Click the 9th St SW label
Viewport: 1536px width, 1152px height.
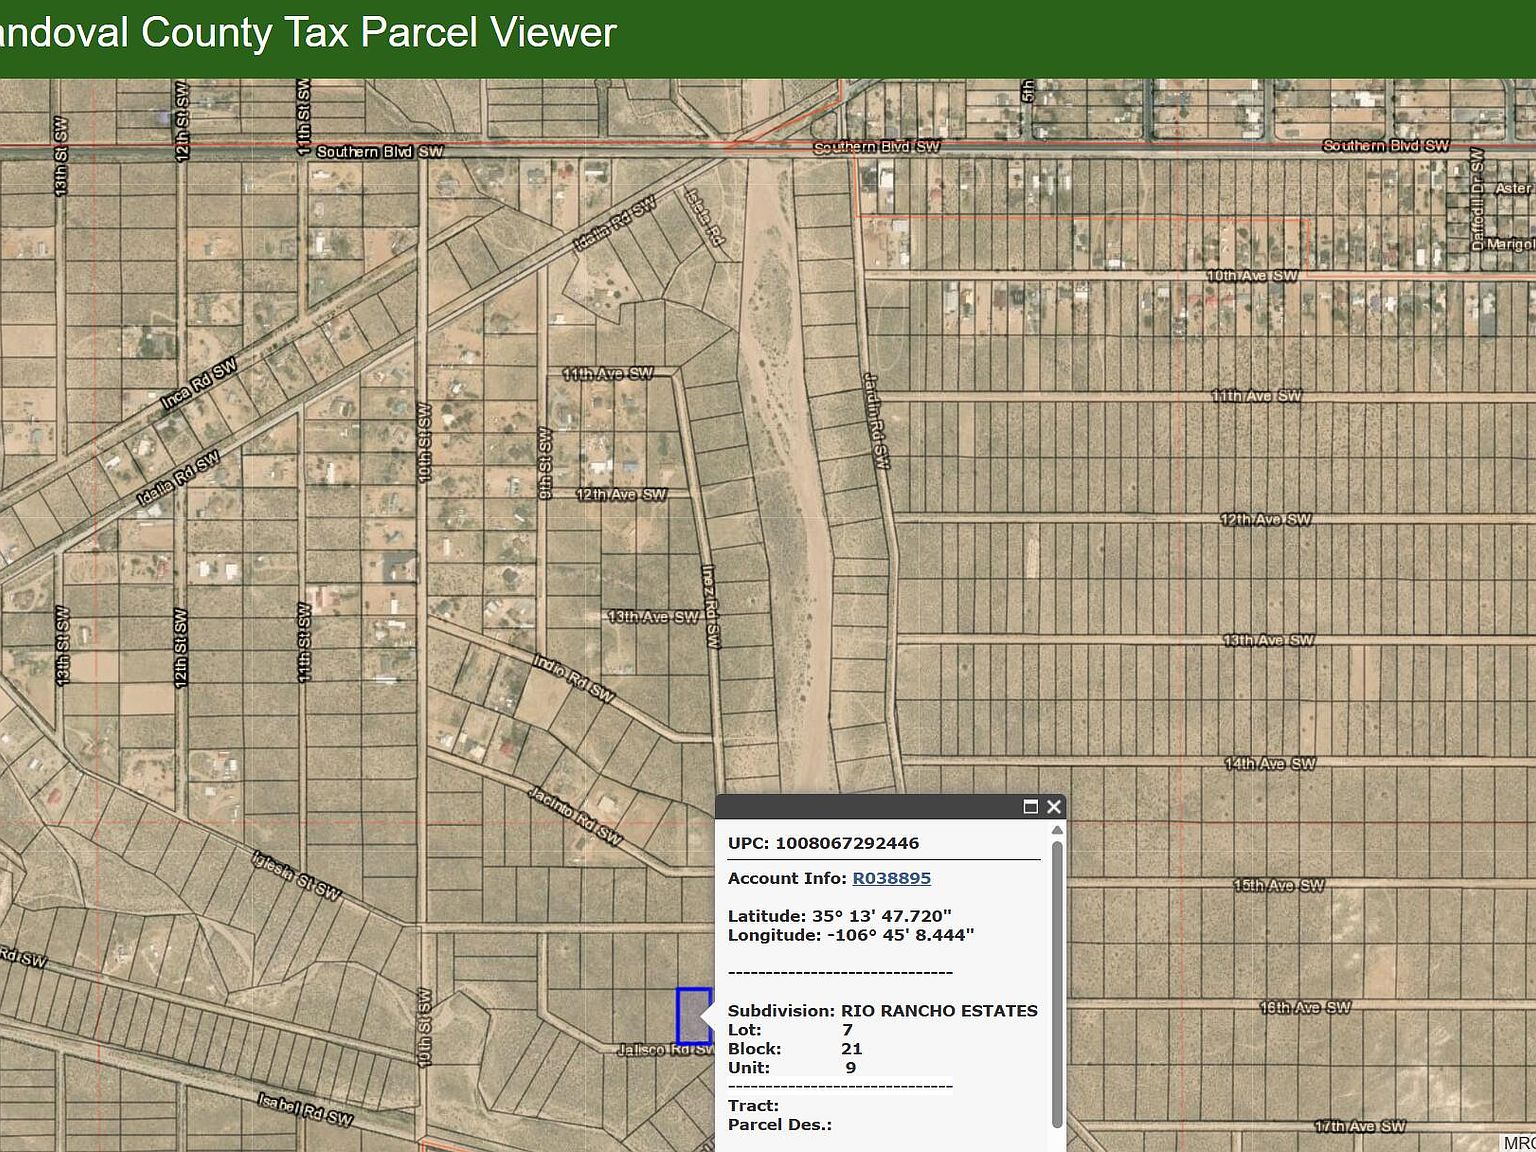(545, 463)
